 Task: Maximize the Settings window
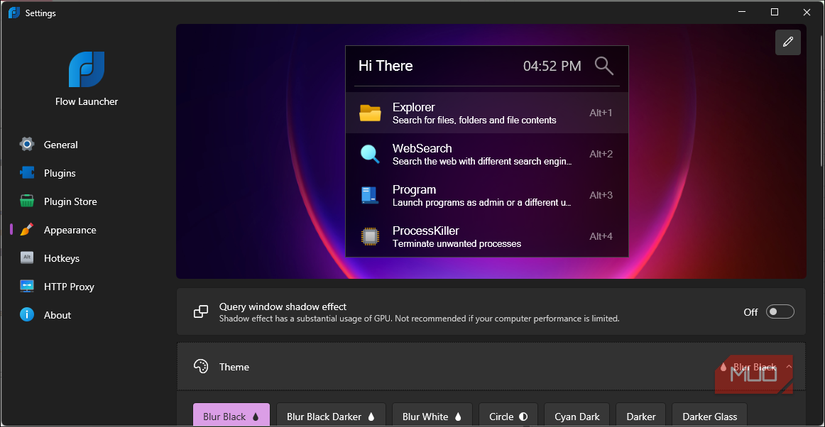pos(774,12)
